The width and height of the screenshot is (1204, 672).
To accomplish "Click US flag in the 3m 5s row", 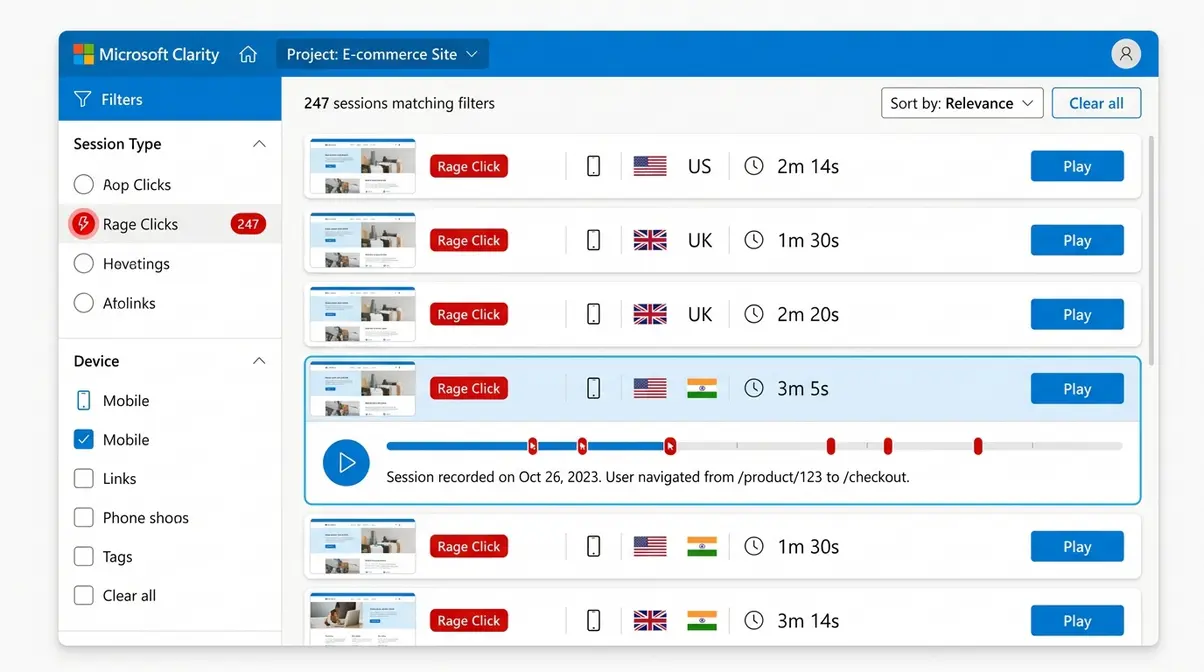I will [x=650, y=388].
